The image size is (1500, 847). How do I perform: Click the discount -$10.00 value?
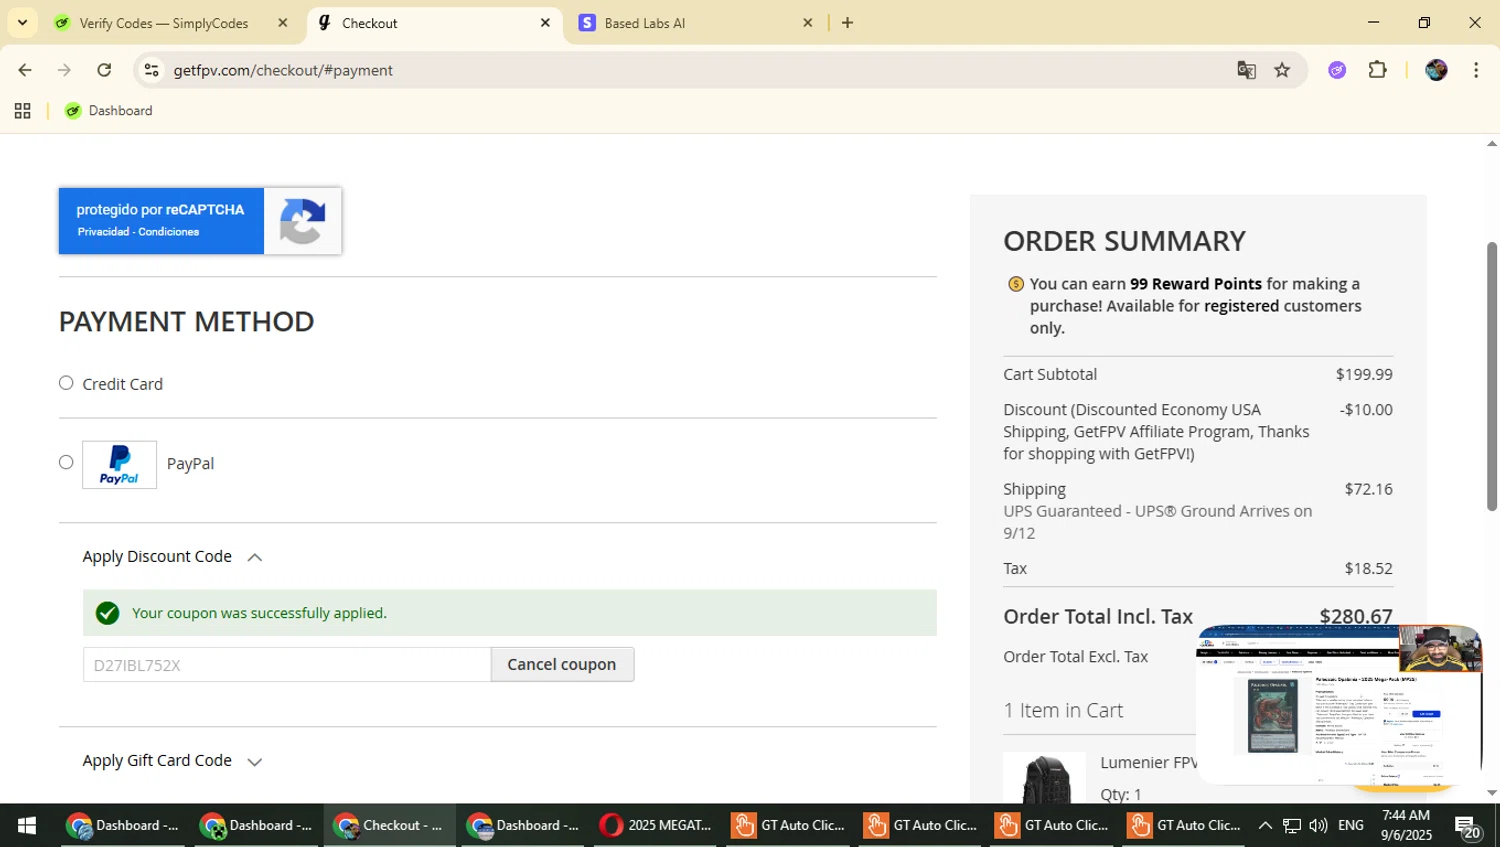1366,410
